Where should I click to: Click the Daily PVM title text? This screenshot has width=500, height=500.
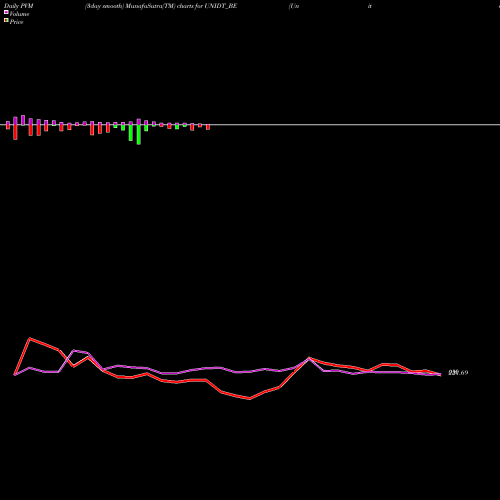pos(19,6)
